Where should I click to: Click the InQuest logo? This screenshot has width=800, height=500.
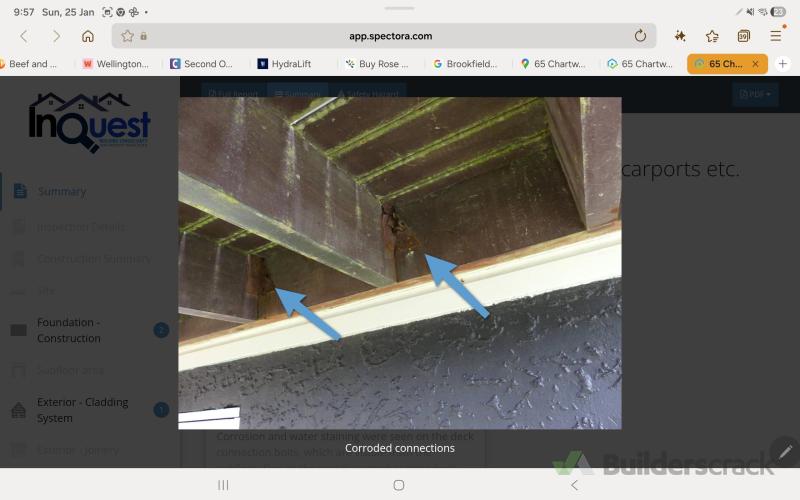click(x=89, y=122)
